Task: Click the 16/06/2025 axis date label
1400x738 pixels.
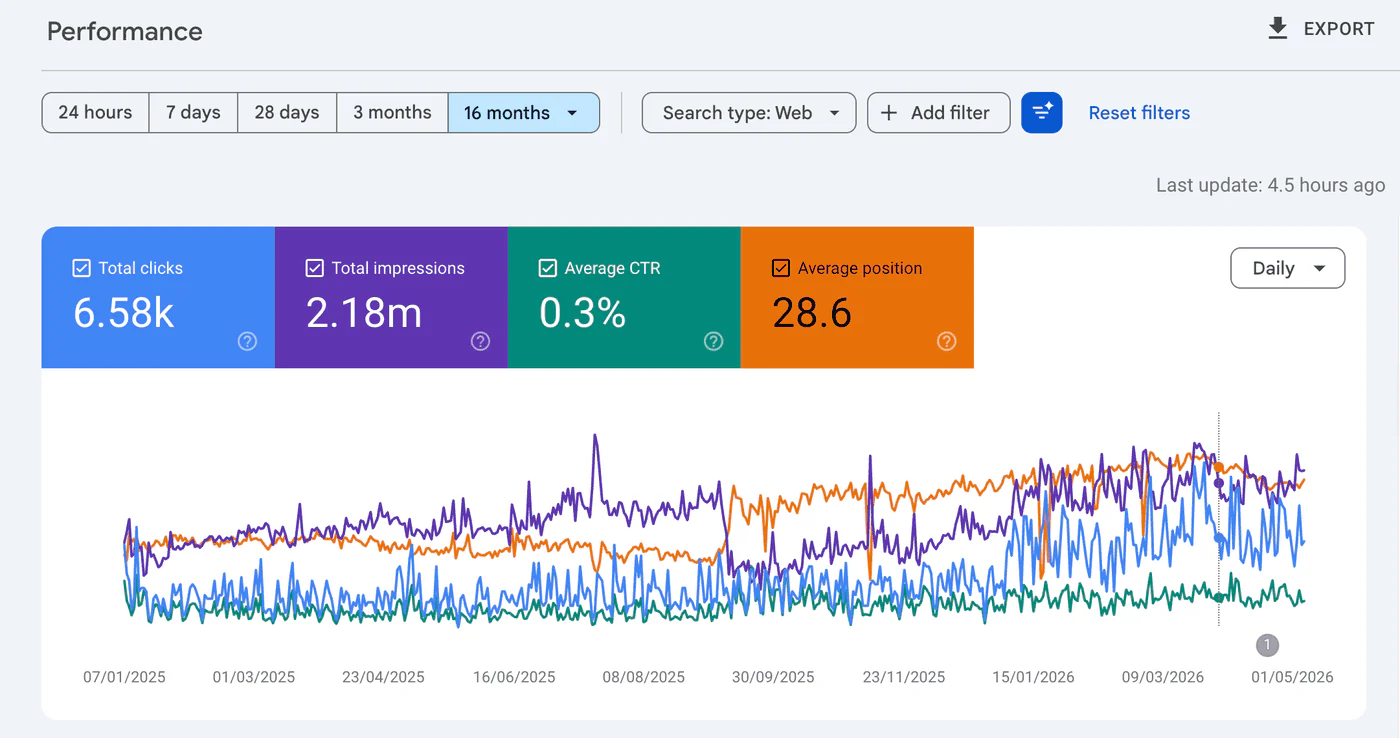Action: [x=514, y=677]
